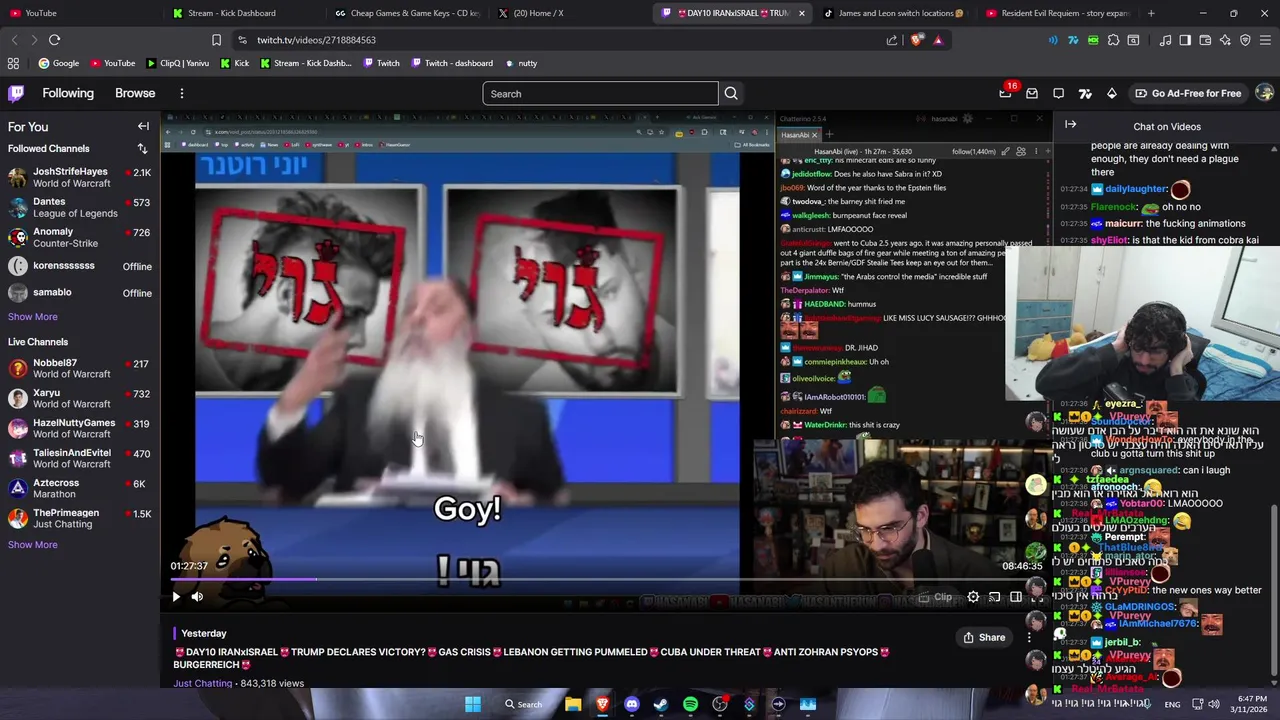Open Steam from the taskbar
This screenshot has height=720, width=1280.
660,704
